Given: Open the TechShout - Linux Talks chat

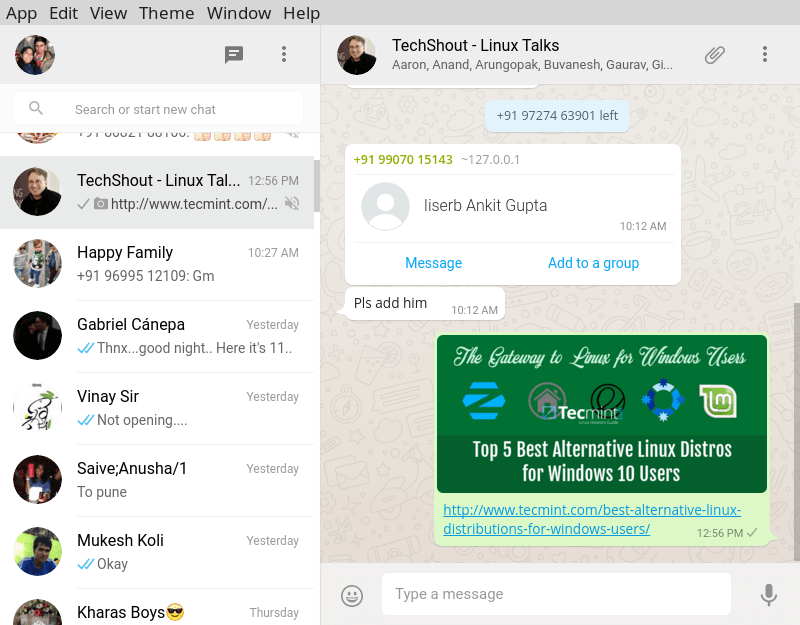Looking at the screenshot, I should [x=157, y=192].
